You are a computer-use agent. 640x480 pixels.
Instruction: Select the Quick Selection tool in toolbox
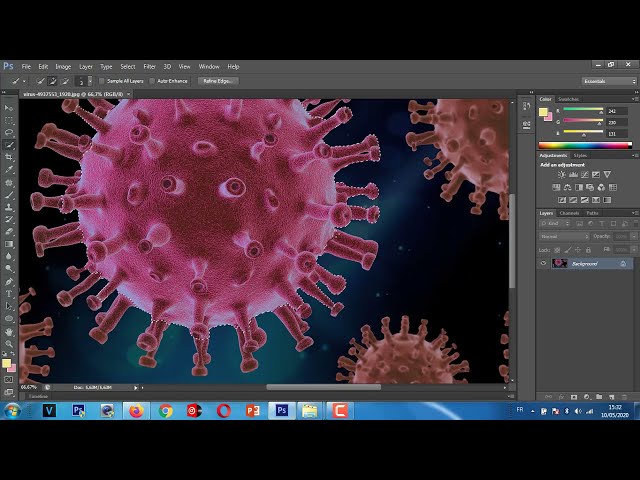(x=9, y=144)
